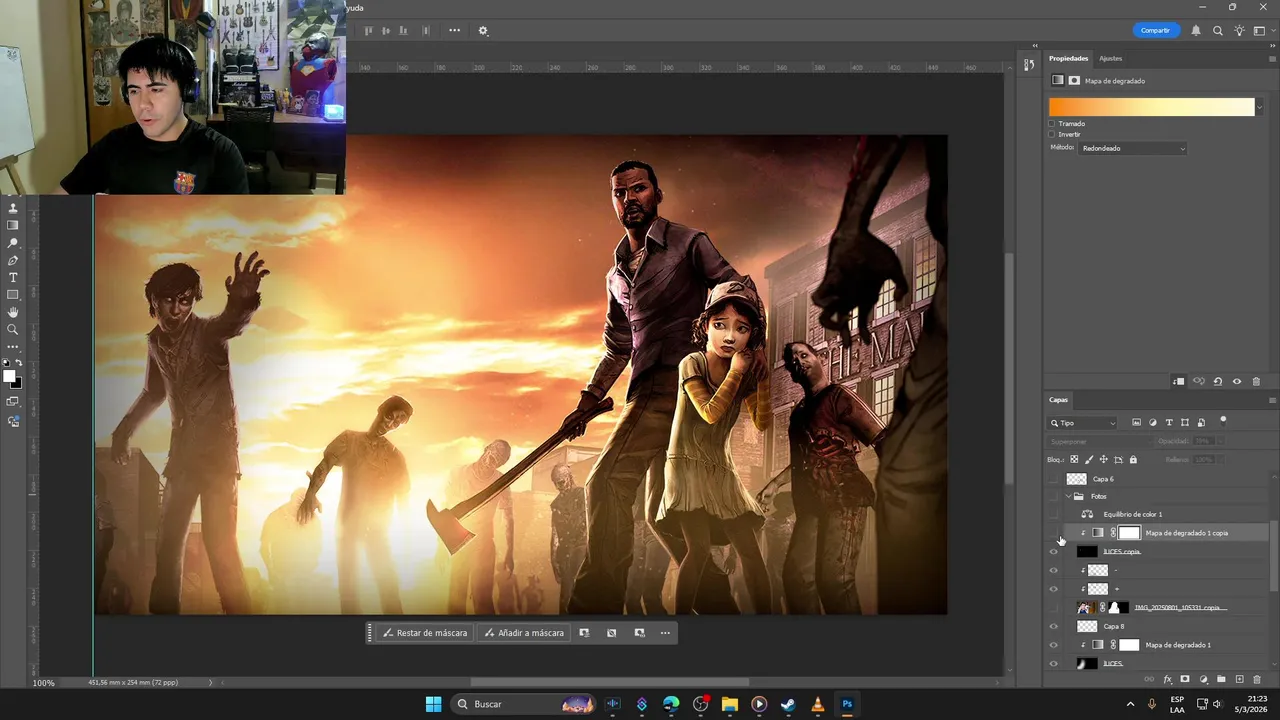The height and width of the screenshot is (720, 1280).
Task: Select the Dodge tool
Action: click(x=13, y=243)
